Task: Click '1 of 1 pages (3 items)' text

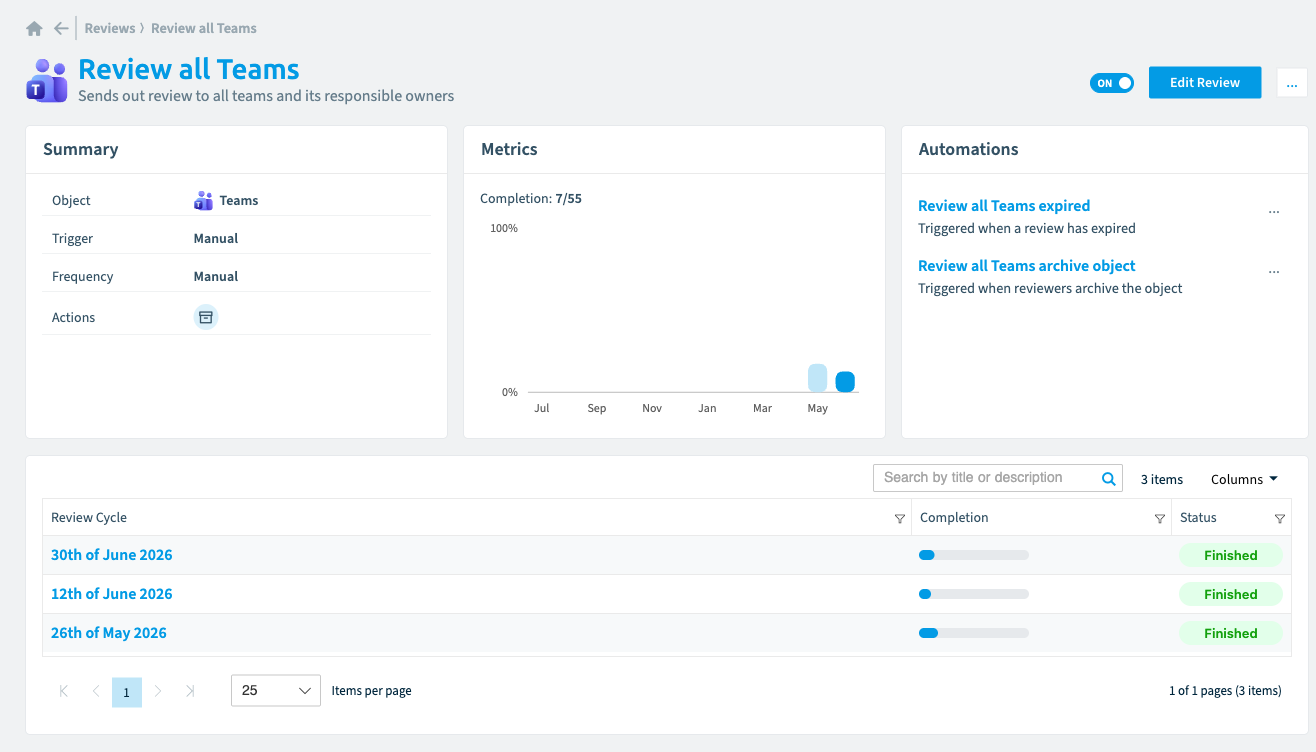Action: pos(1225,691)
